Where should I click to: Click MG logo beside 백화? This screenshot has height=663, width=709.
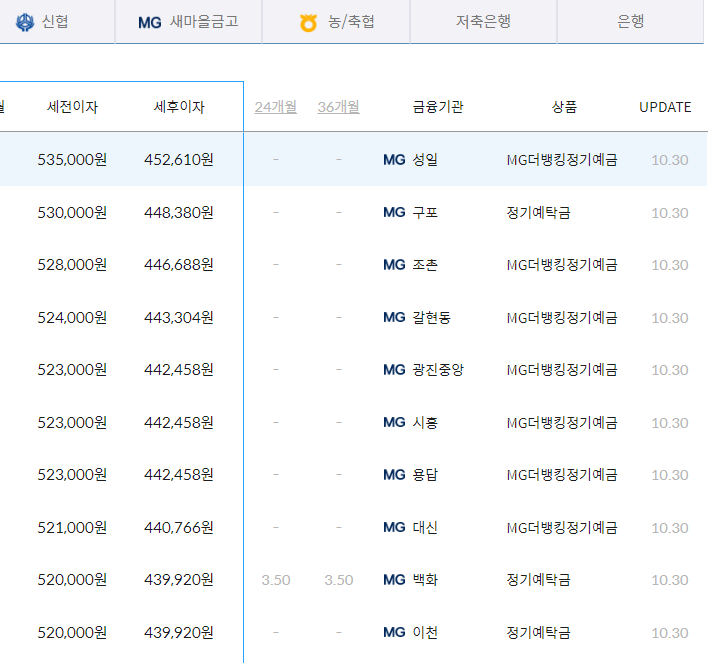click(394, 580)
